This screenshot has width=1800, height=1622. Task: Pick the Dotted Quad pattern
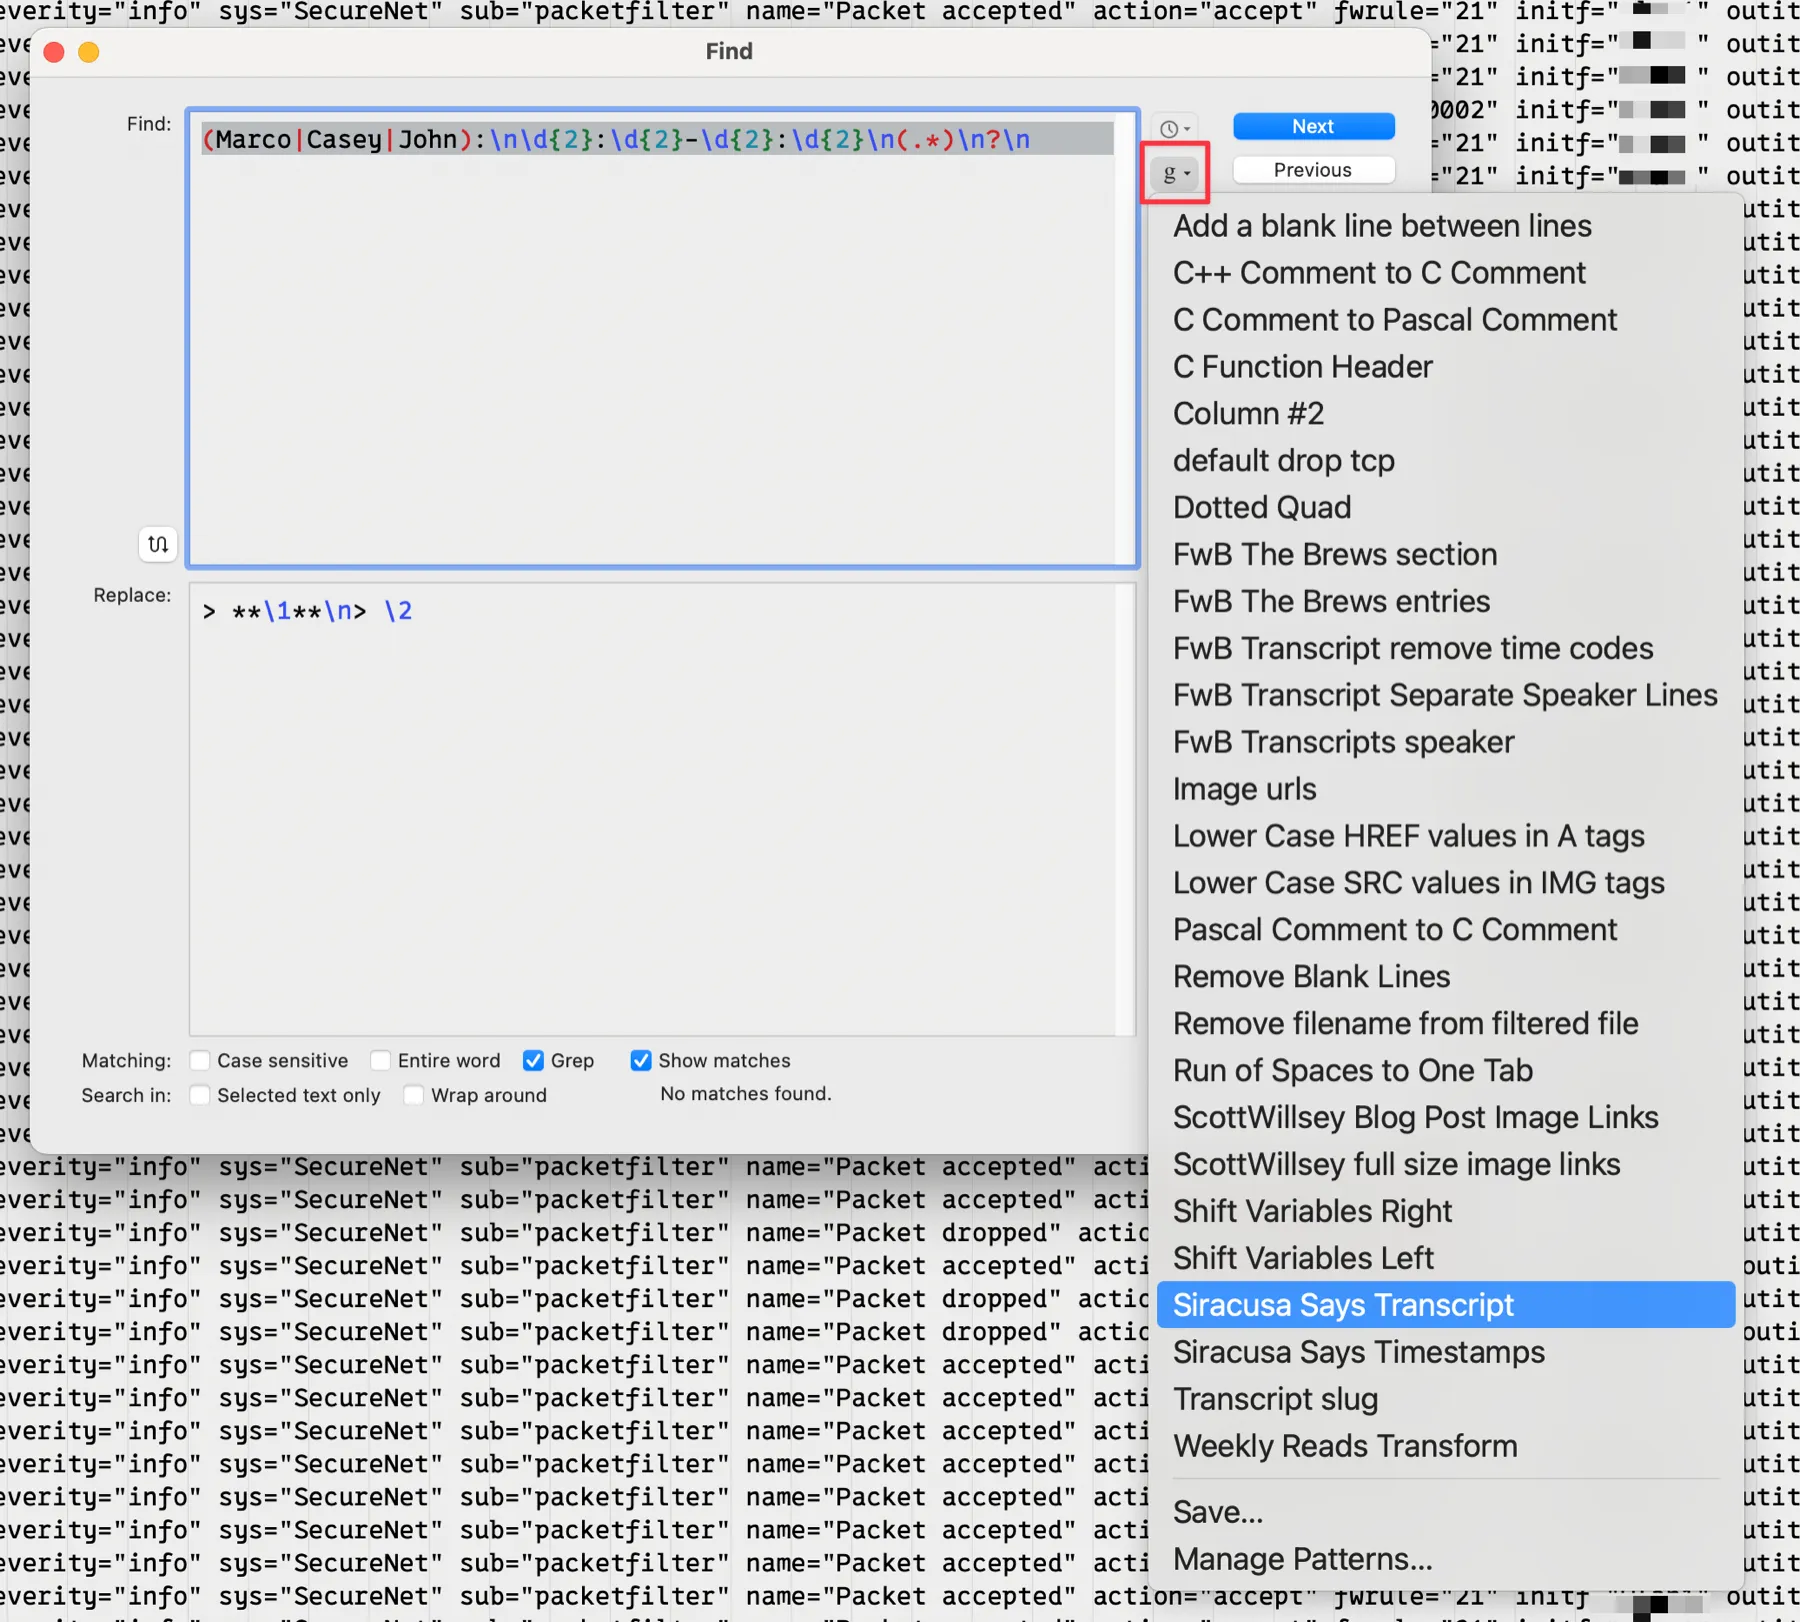(1261, 507)
